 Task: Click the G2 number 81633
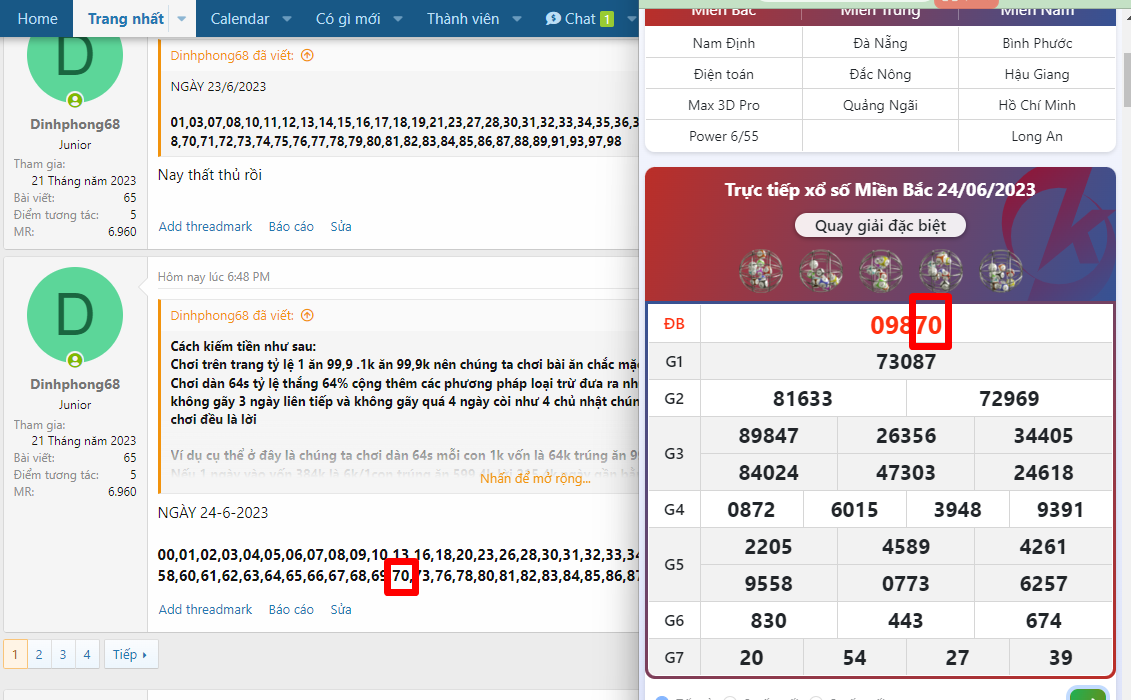click(803, 398)
